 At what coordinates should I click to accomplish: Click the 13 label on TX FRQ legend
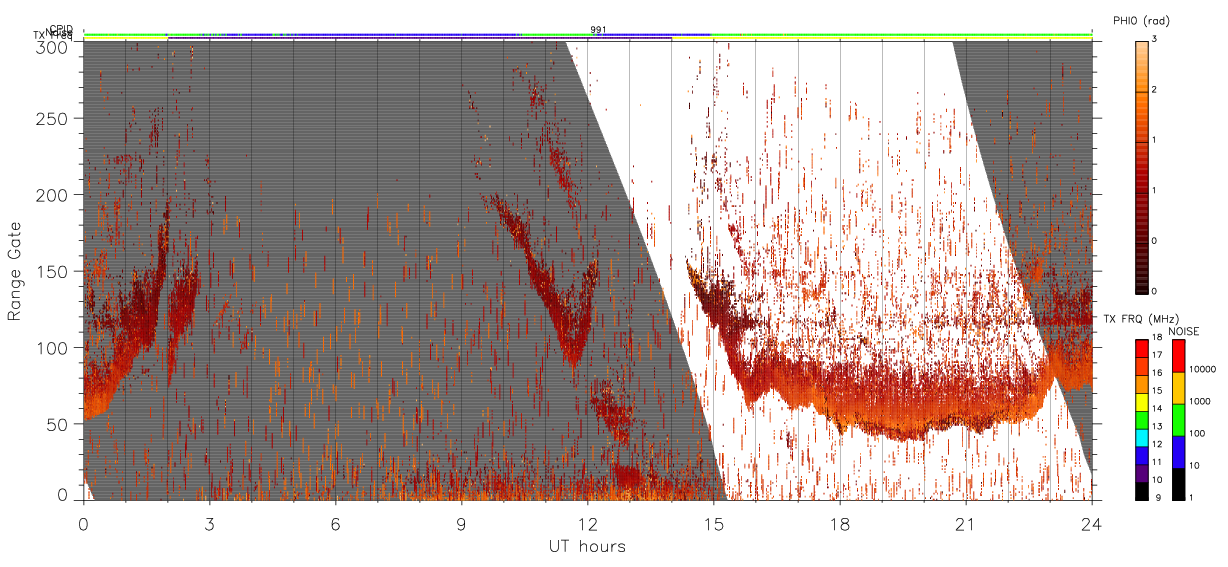click(x=1157, y=426)
